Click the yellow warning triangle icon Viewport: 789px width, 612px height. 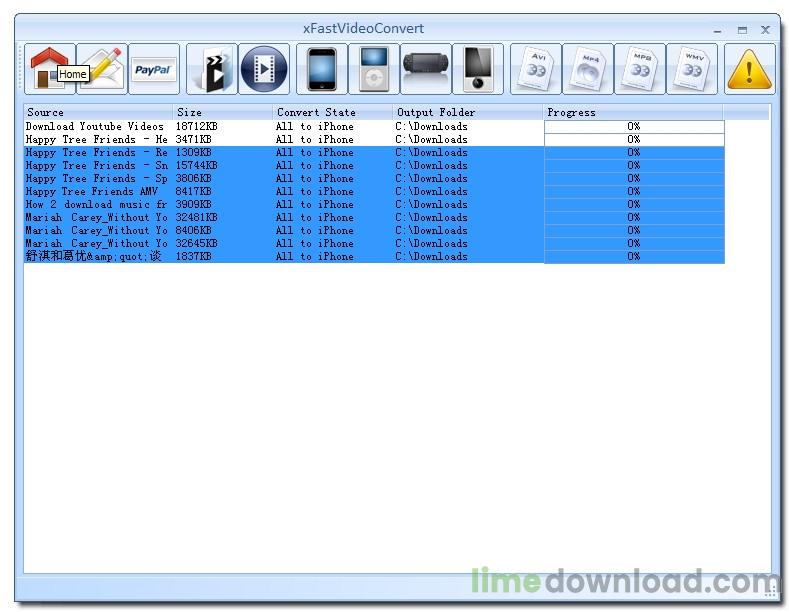coord(750,69)
